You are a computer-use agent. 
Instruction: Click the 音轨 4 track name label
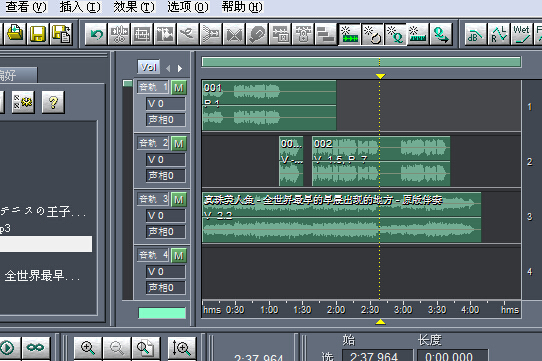click(x=153, y=255)
